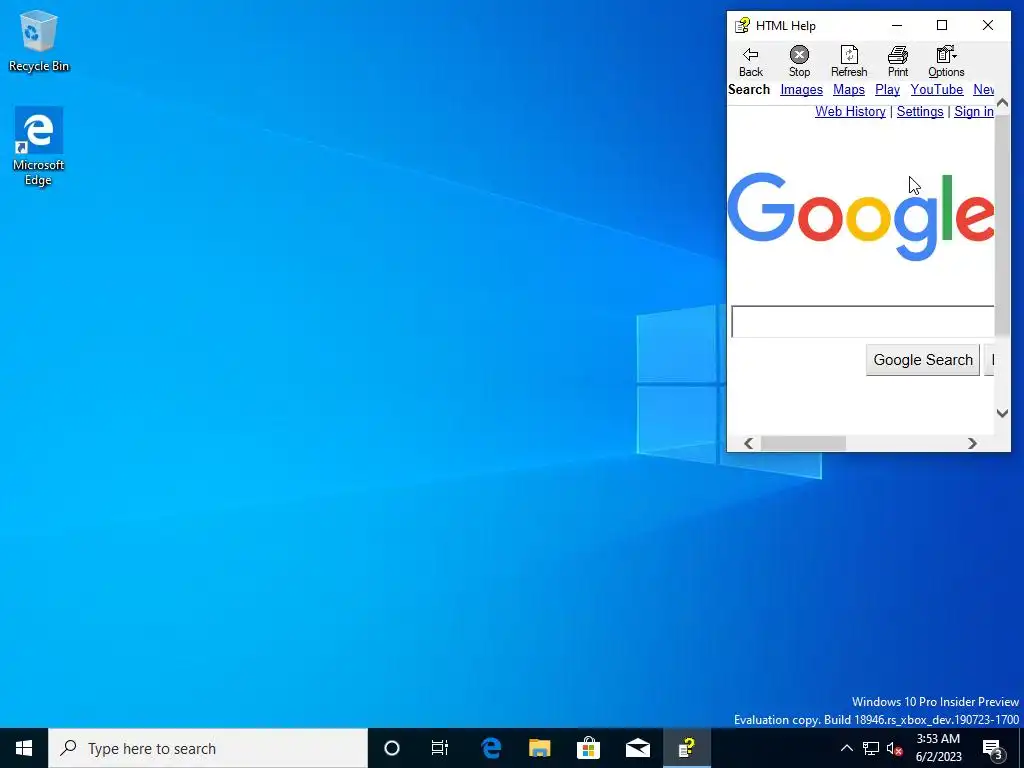Image resolution: width=1024 pixels, height=768 pixels.
Task: Focus the Google search text box
Action: click(863, 321)
